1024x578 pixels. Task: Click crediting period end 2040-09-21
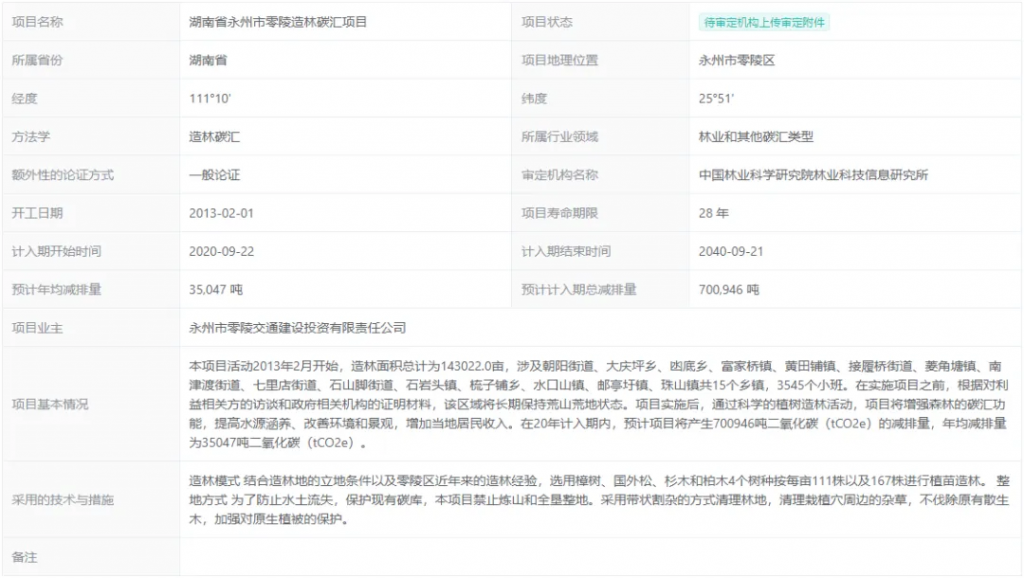731,251
